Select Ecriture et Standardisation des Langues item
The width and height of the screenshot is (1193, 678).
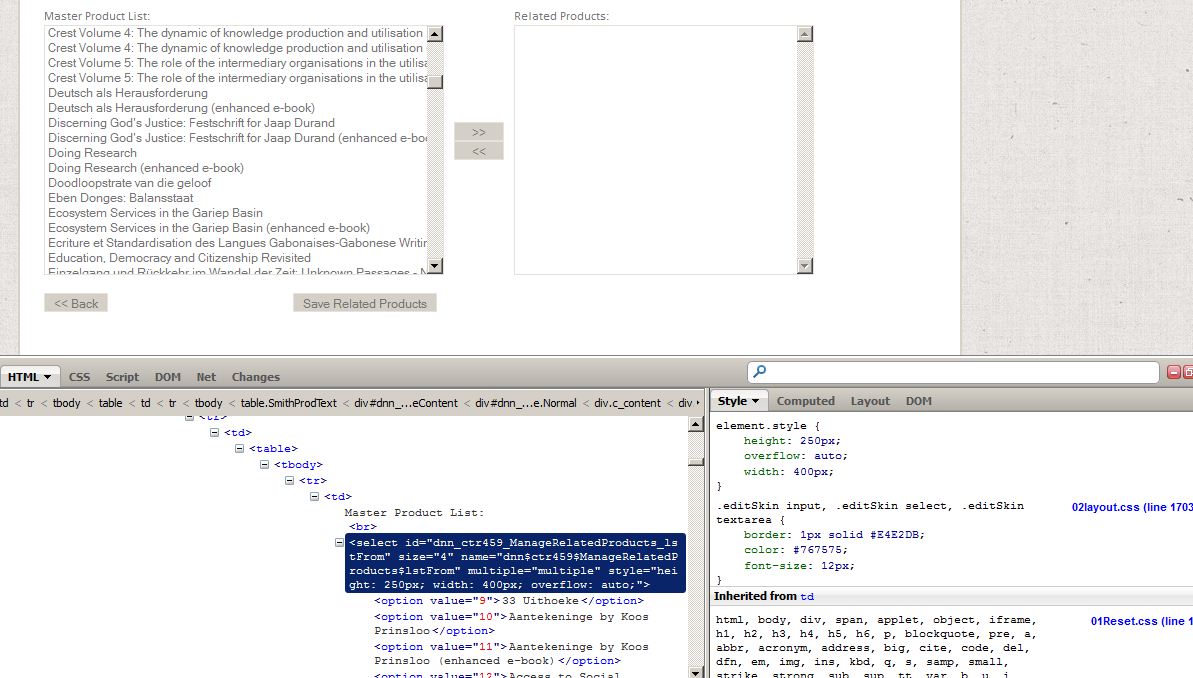click(x=237, y=243)
